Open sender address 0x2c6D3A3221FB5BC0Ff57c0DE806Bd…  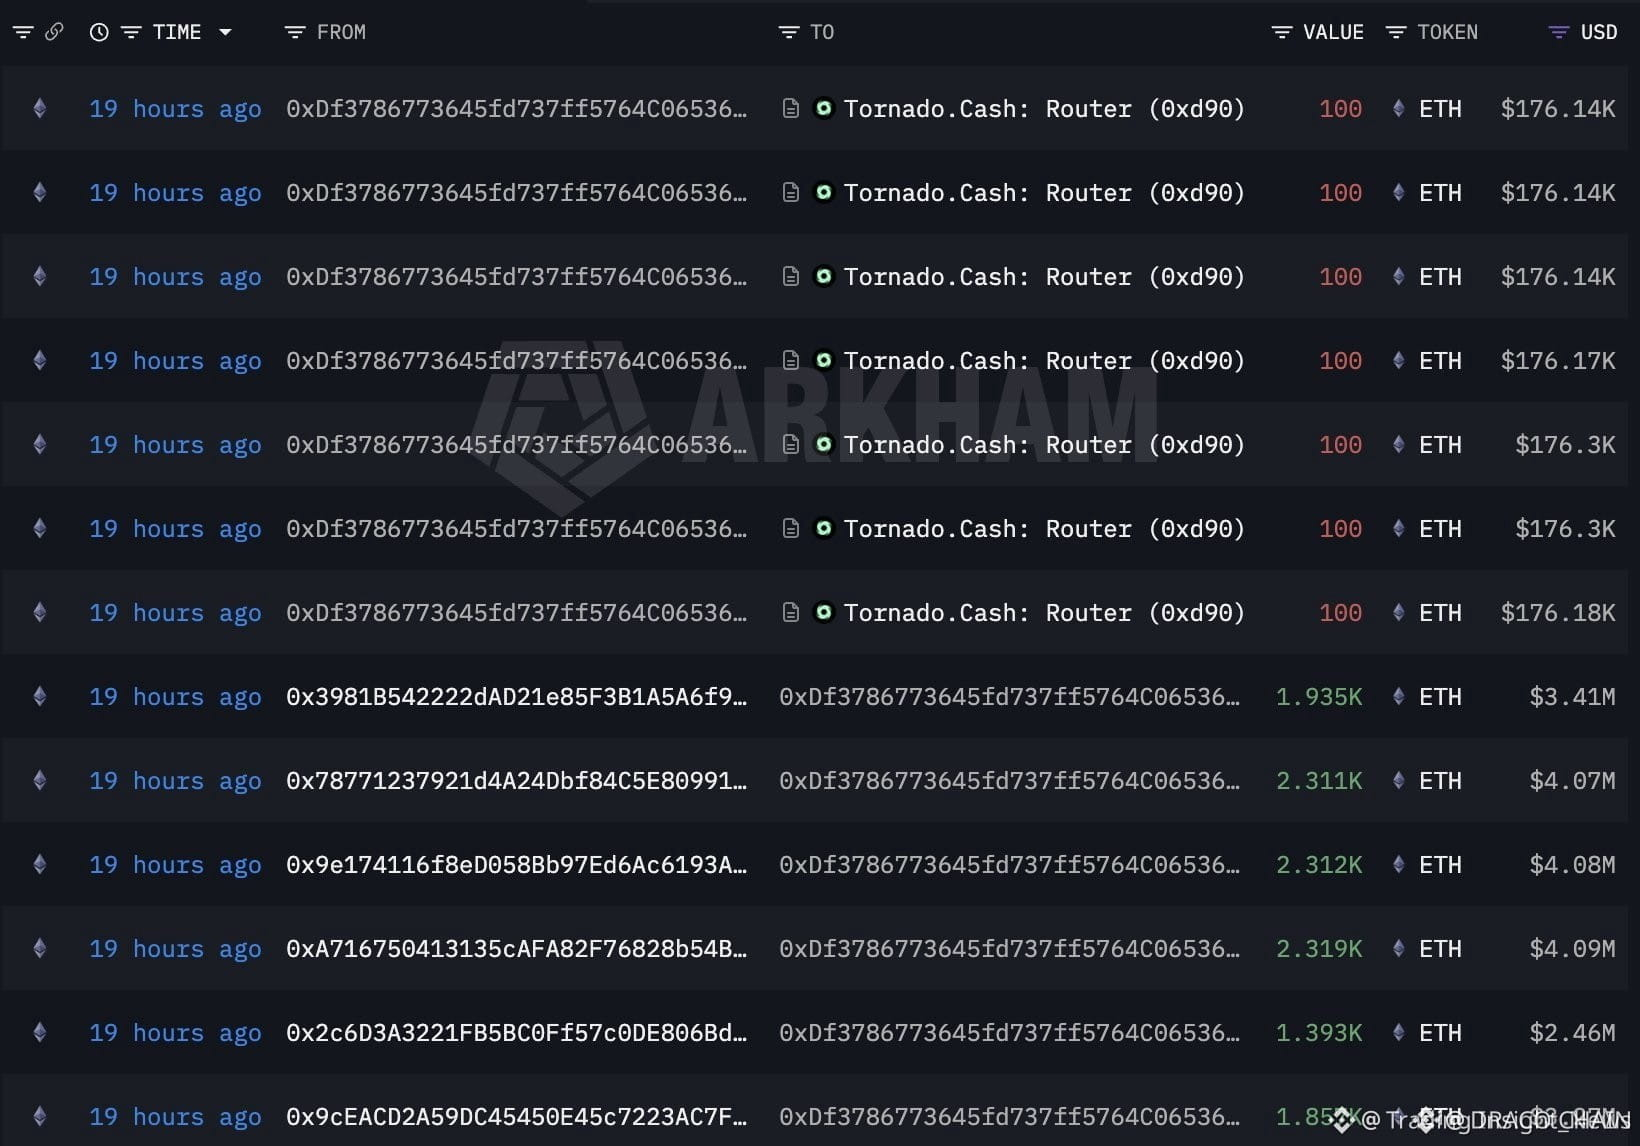click(x=516, y=1032)
